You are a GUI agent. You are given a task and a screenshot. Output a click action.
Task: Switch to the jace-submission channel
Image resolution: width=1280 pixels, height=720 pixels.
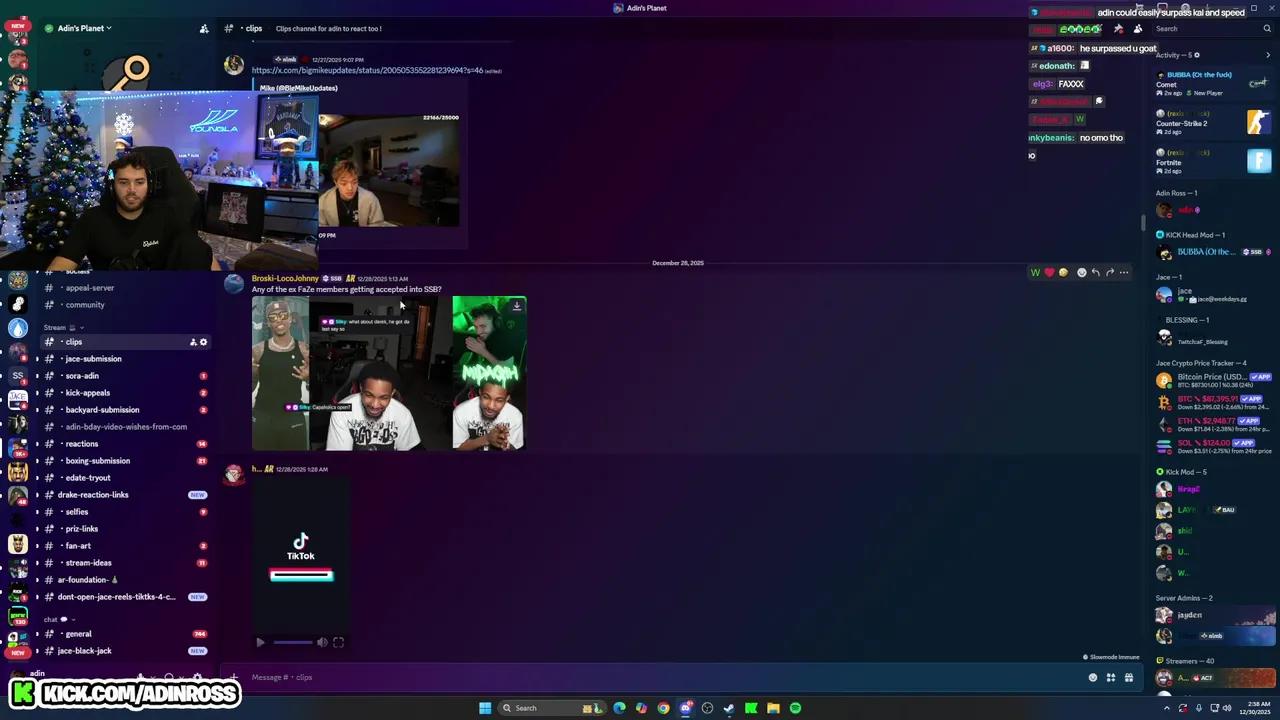pos(93,358)
